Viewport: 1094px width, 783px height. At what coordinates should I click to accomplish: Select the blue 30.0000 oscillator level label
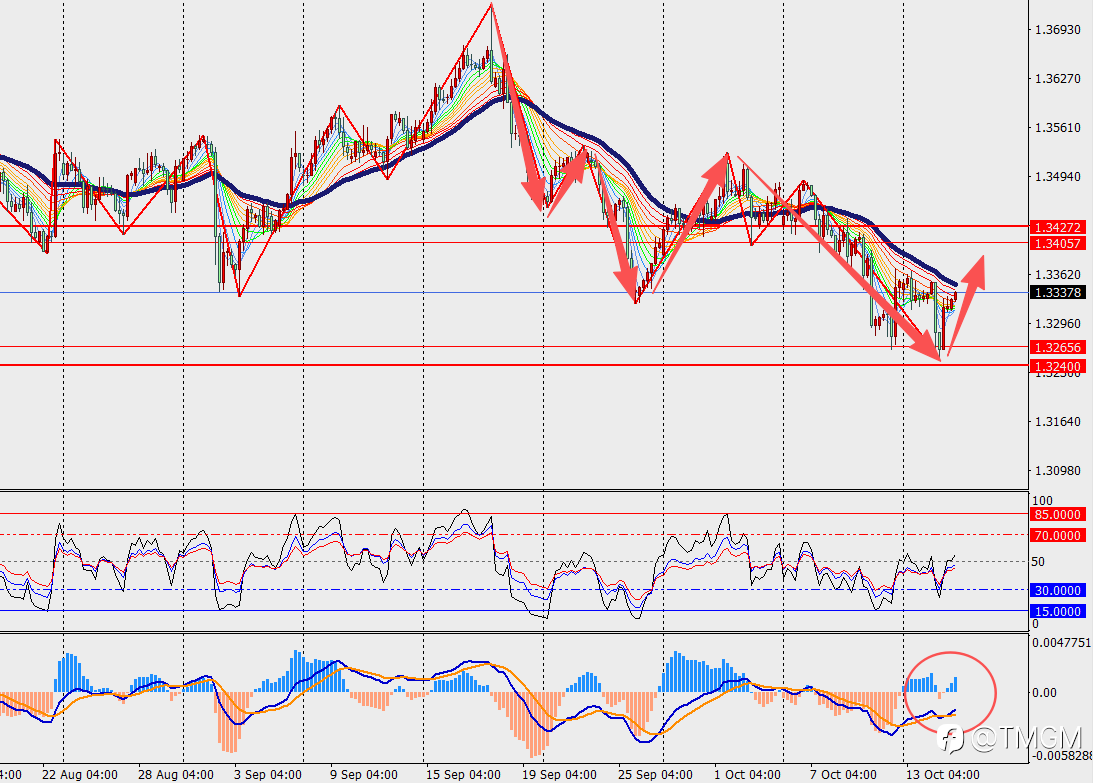click(x=1058, y=590)
